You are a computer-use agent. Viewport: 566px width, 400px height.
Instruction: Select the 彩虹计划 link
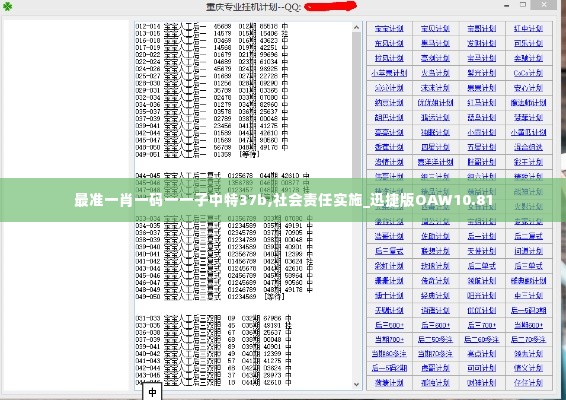[x=389, y=266]
